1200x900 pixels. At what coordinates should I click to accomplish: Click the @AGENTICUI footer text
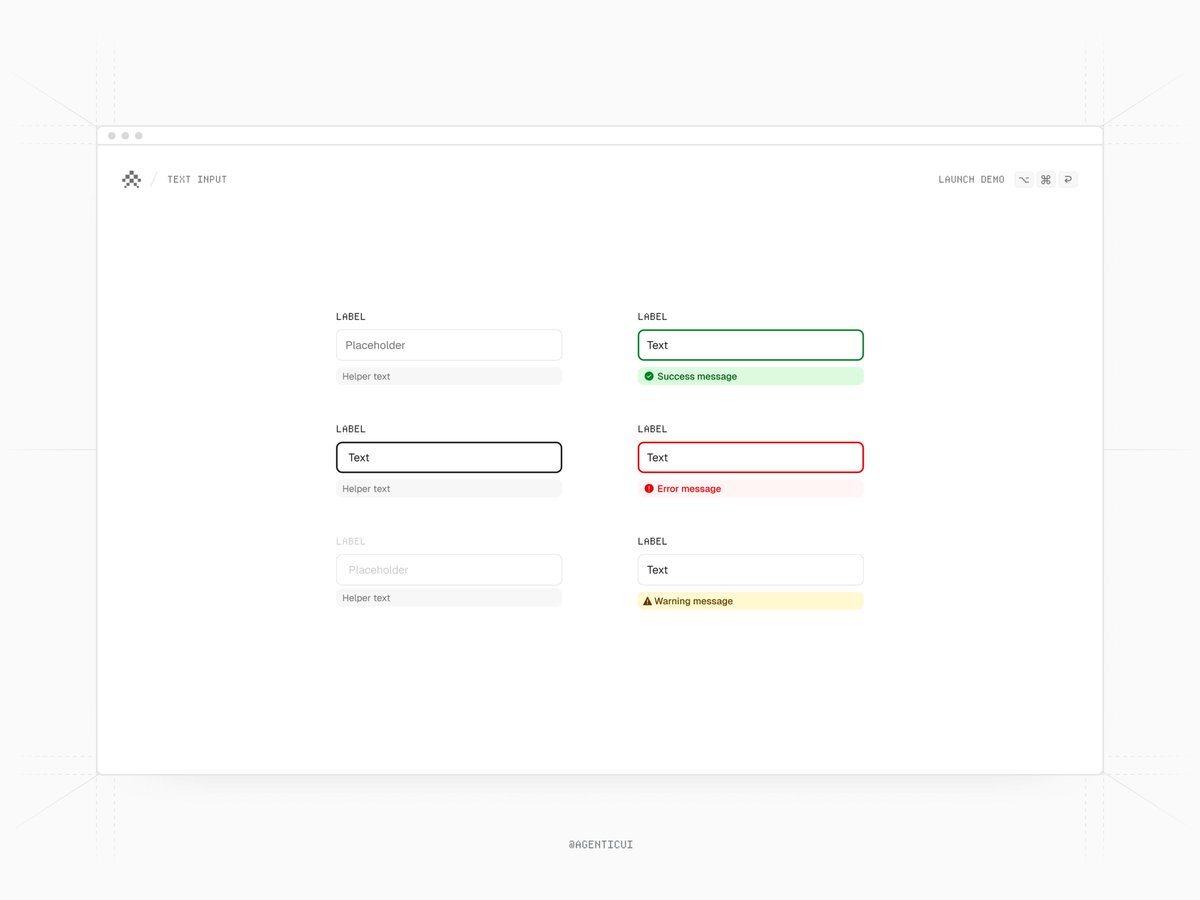point(600,845)
